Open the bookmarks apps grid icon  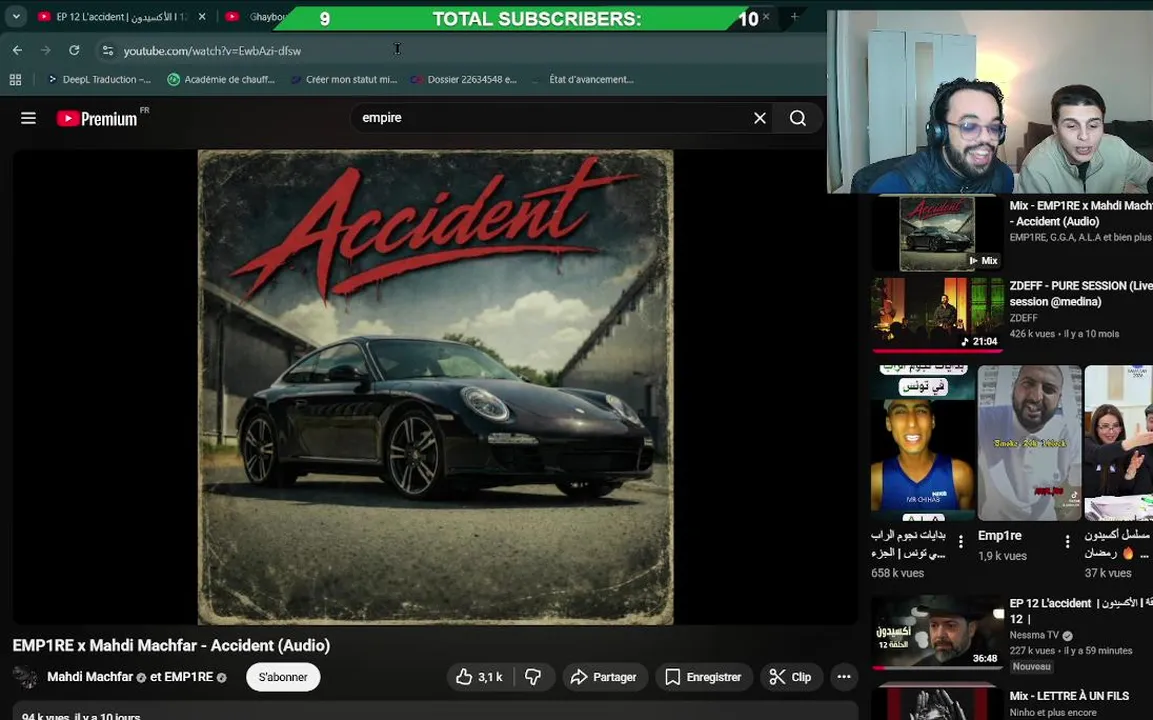click(x=15, y=79)
